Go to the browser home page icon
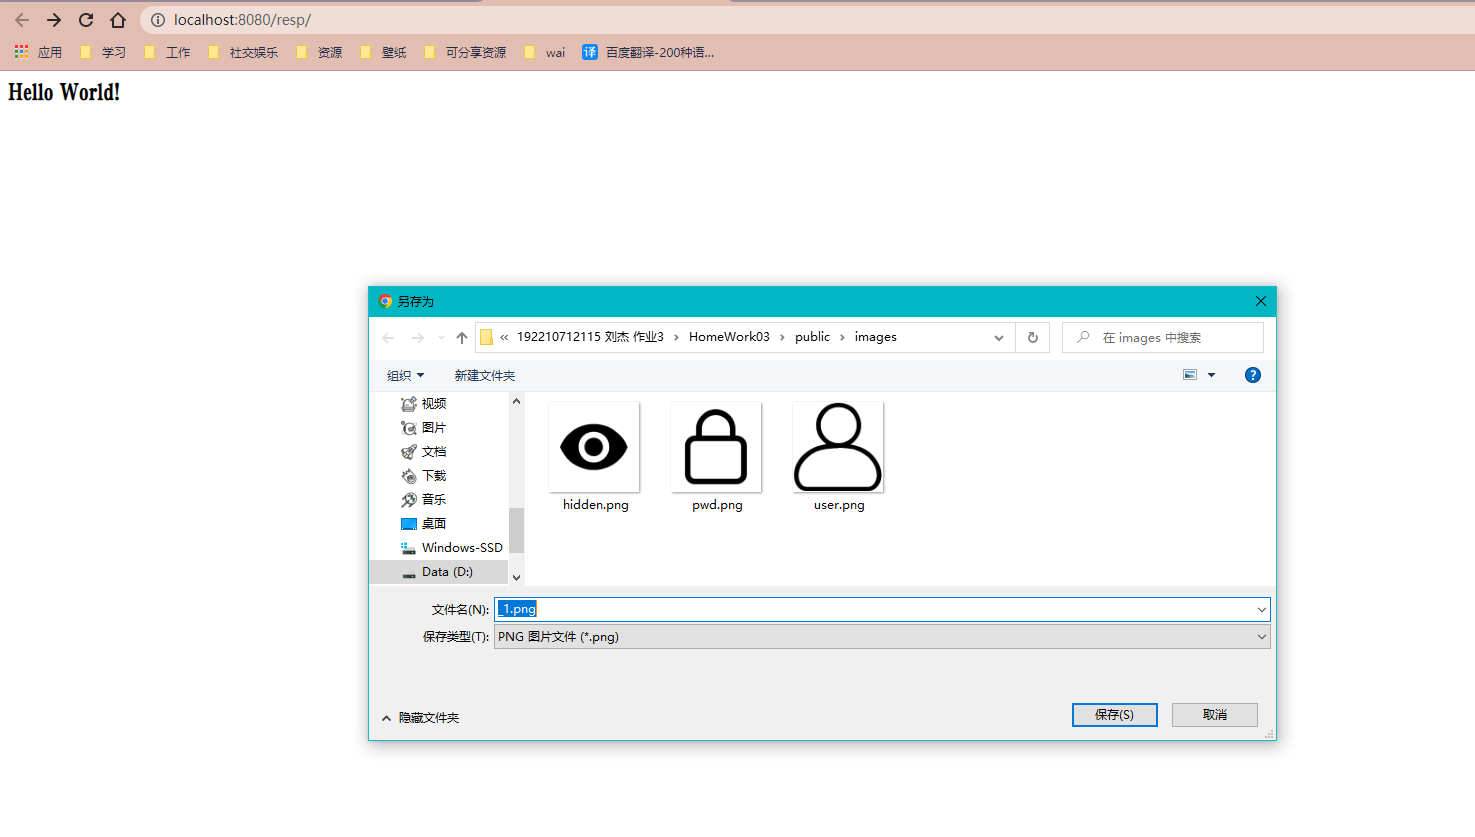 click(118, 20)
